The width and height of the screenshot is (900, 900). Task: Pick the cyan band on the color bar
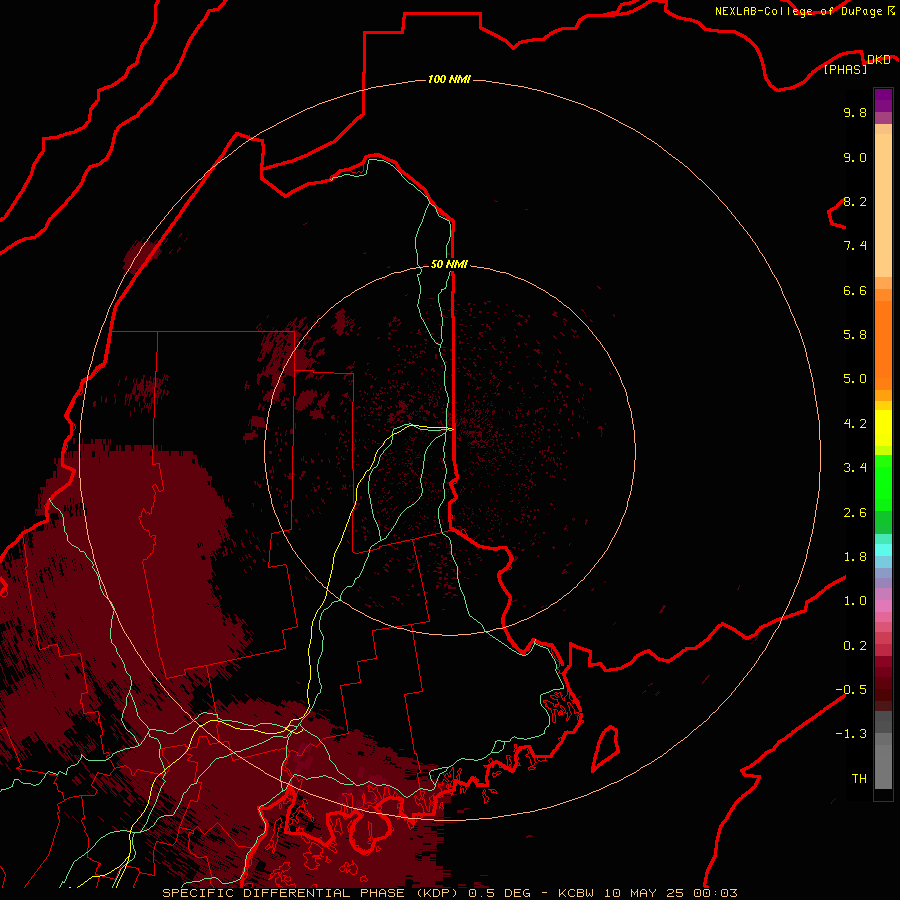(883, 550)
